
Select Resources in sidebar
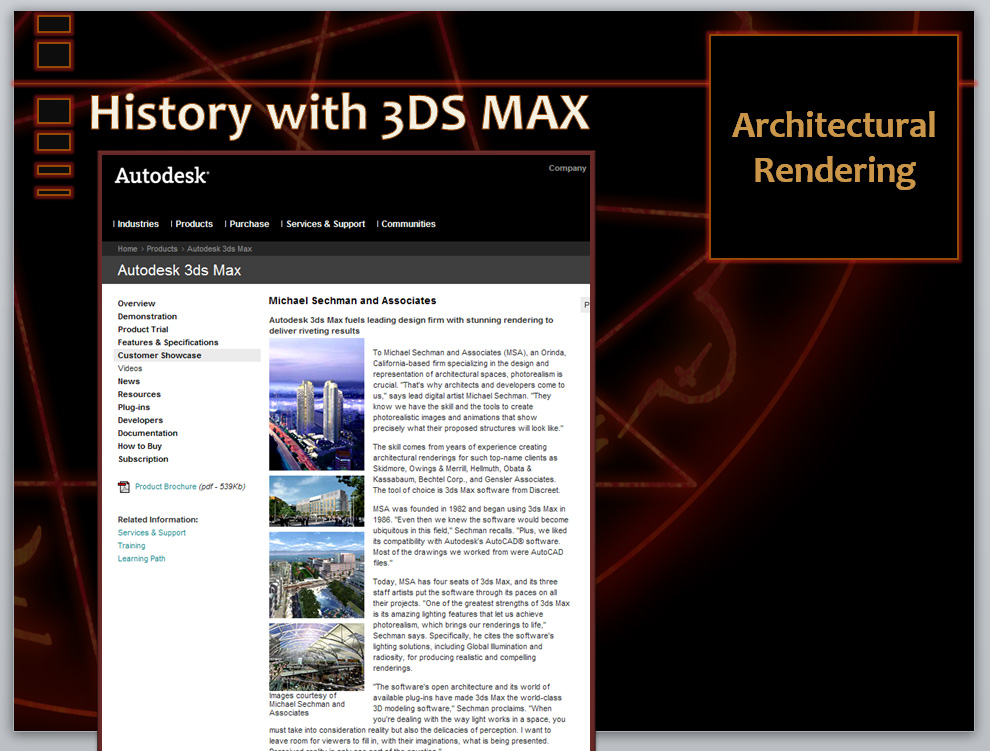pos(139,394)
